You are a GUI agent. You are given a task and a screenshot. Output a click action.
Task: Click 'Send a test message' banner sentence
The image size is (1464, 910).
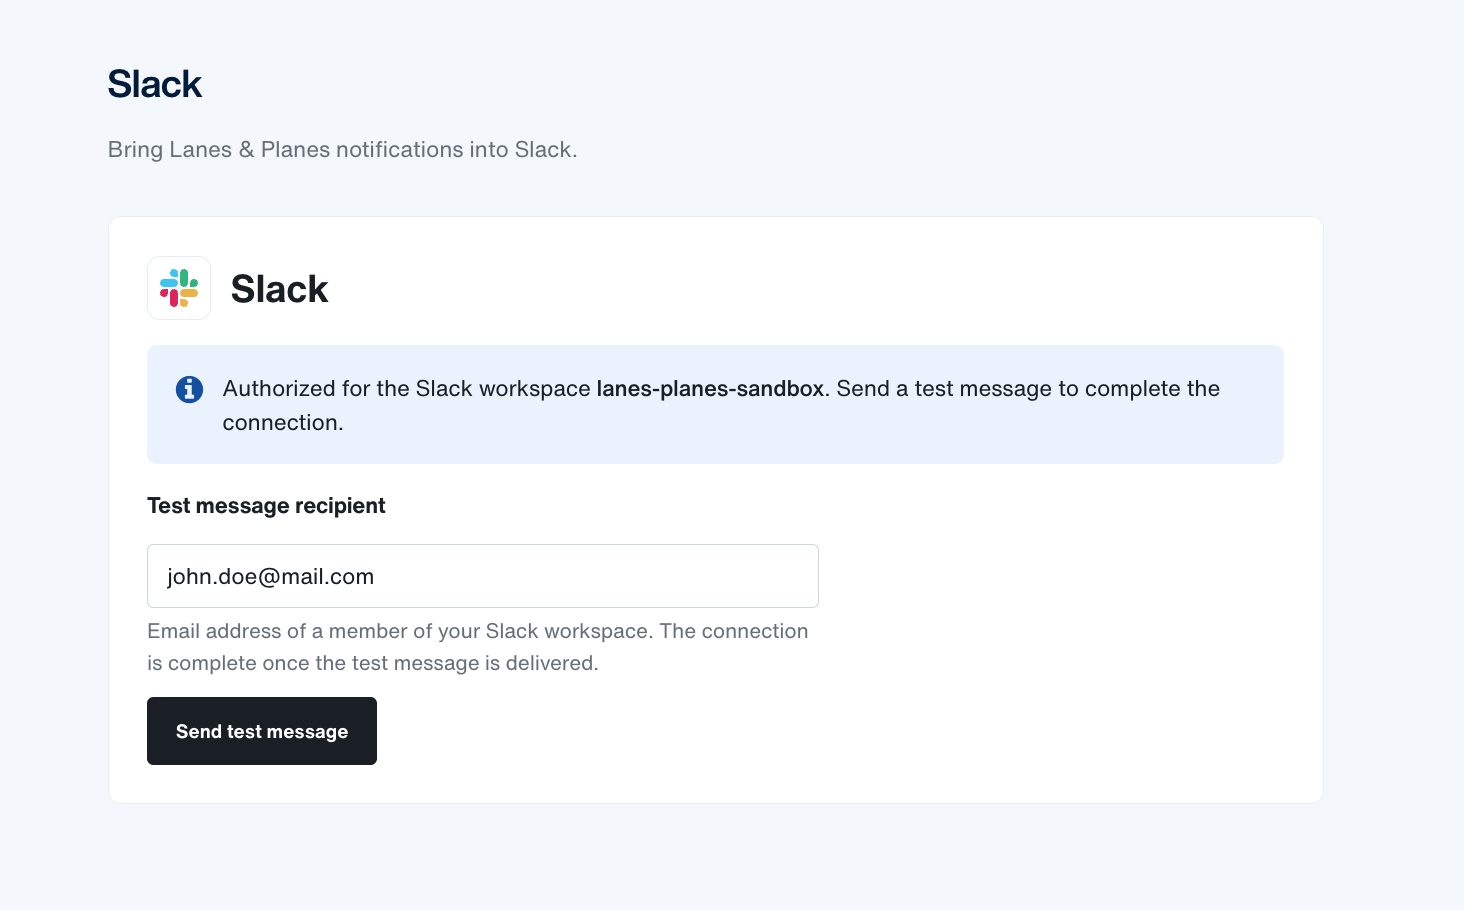point(1028,388)
